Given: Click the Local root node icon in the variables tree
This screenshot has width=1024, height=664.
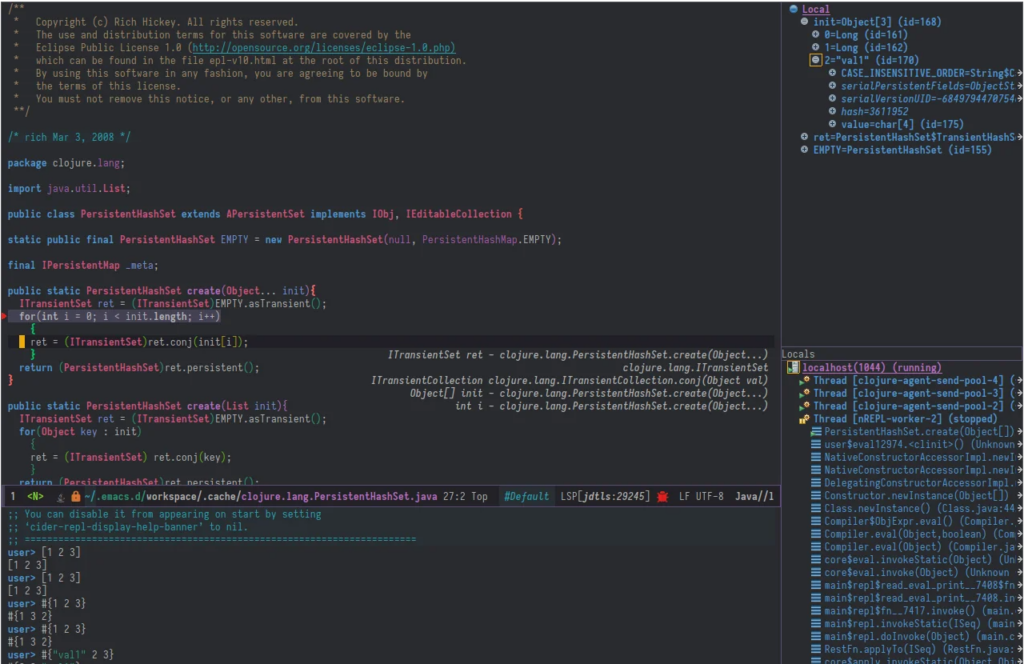Looking at the screenshot, I should pyautogui.click(x=796, y=10).
